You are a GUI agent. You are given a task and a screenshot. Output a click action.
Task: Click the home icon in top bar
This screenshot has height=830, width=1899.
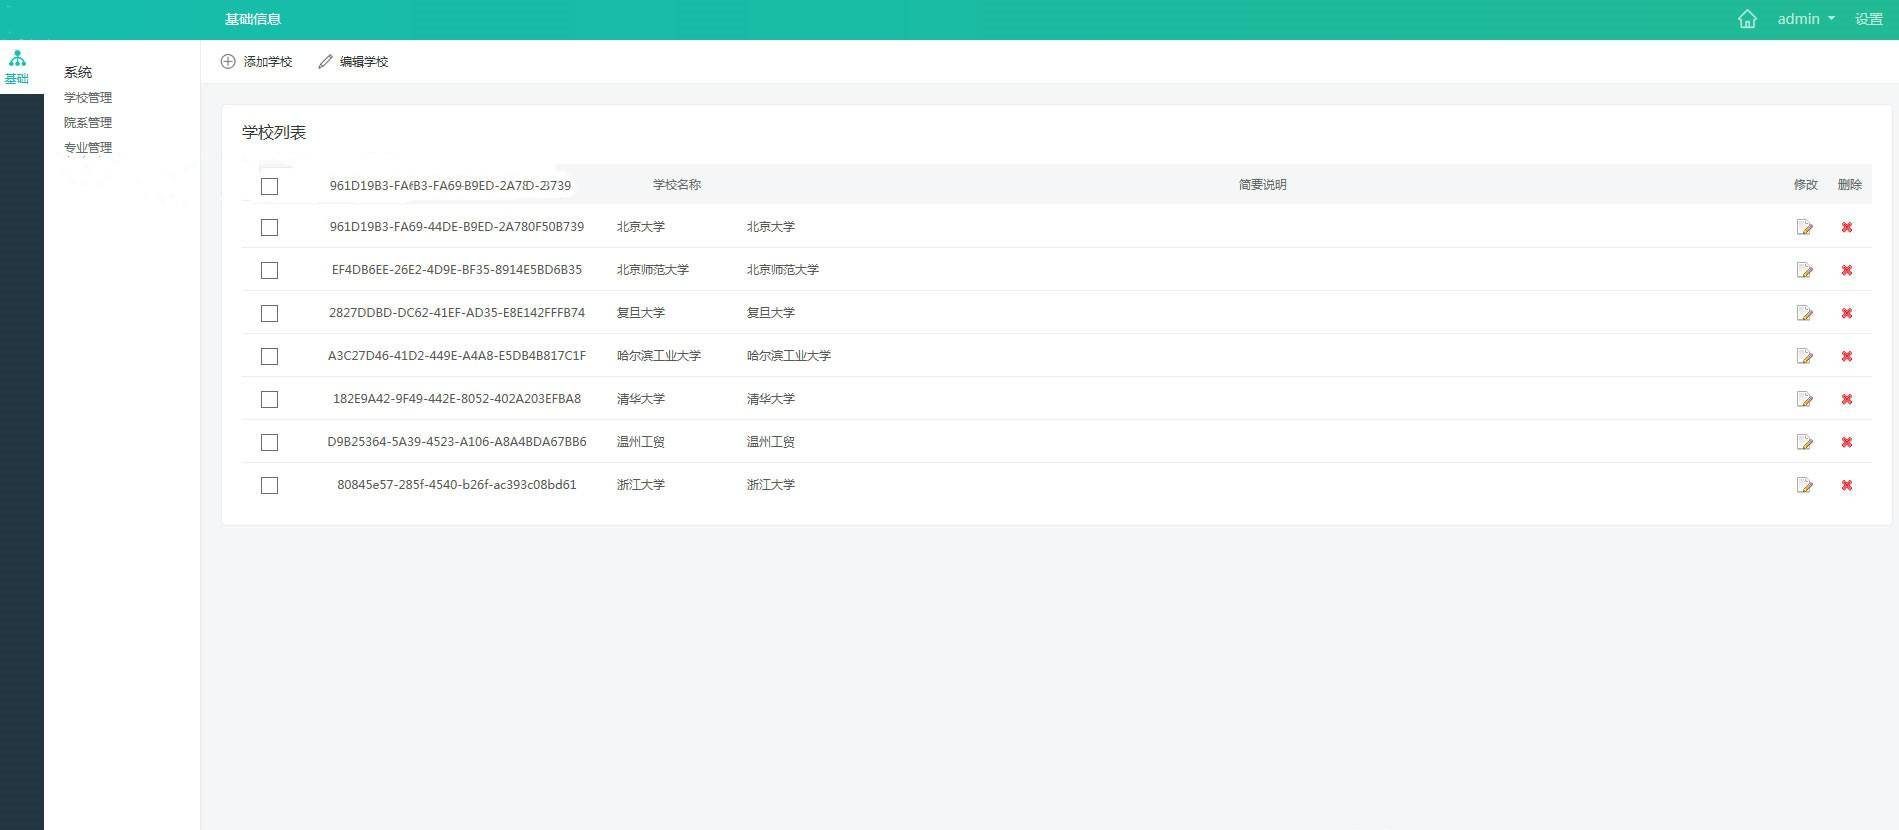point(1747,19)
